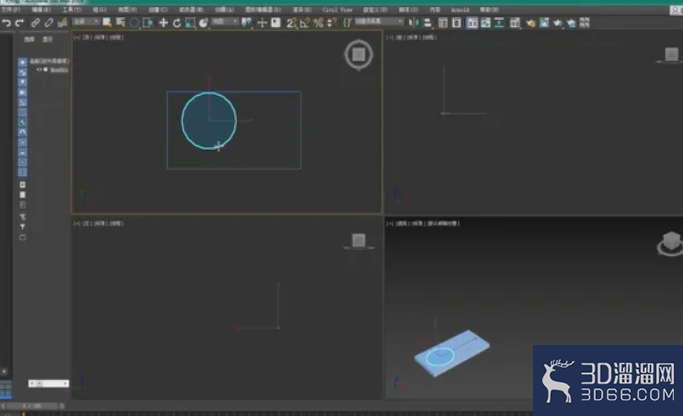Open the selection filter dropdown
The width and height of the screenshot is (683, 416).
coord(86,21)
